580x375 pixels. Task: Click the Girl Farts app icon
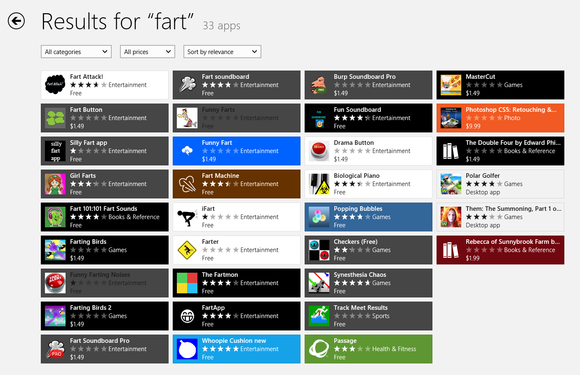(55, 184)
